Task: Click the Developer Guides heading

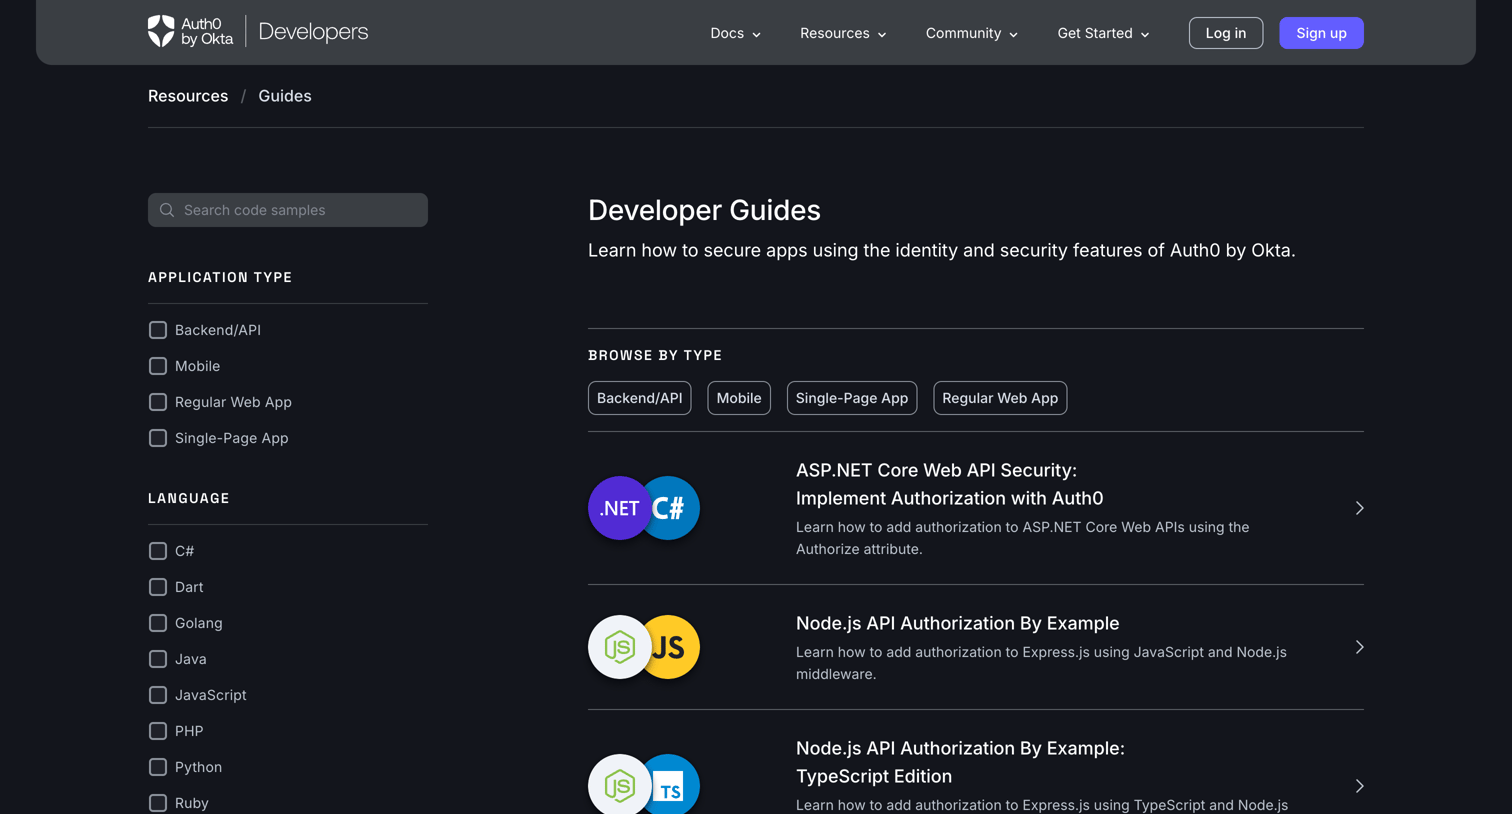Action: (x=704, y=210)
